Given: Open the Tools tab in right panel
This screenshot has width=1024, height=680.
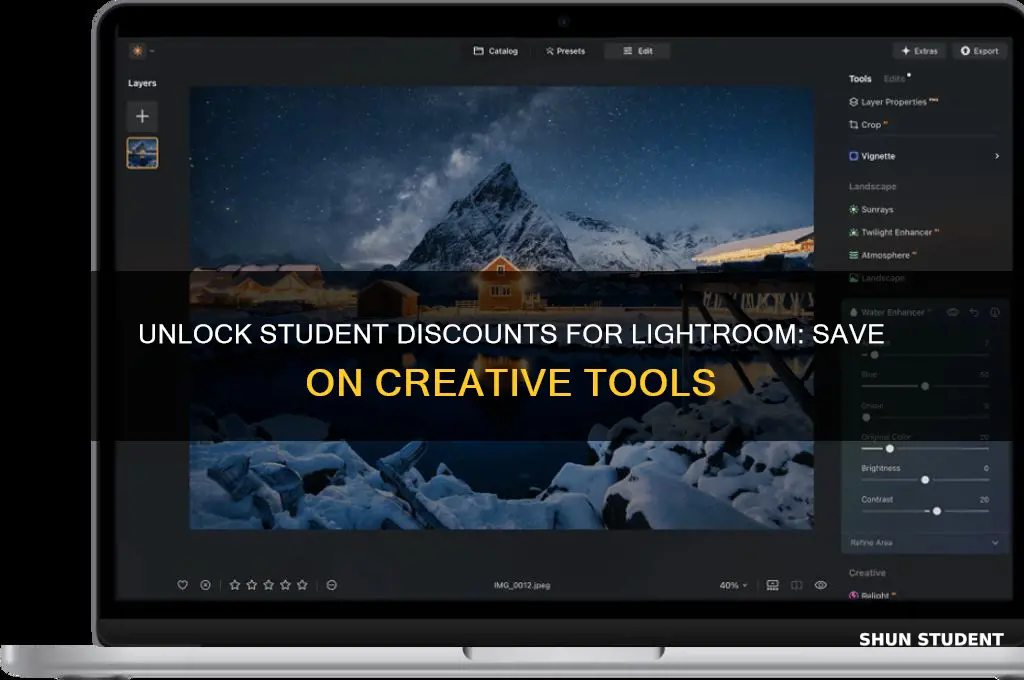Looking at the screenshot, I should [x=860, y=78].
